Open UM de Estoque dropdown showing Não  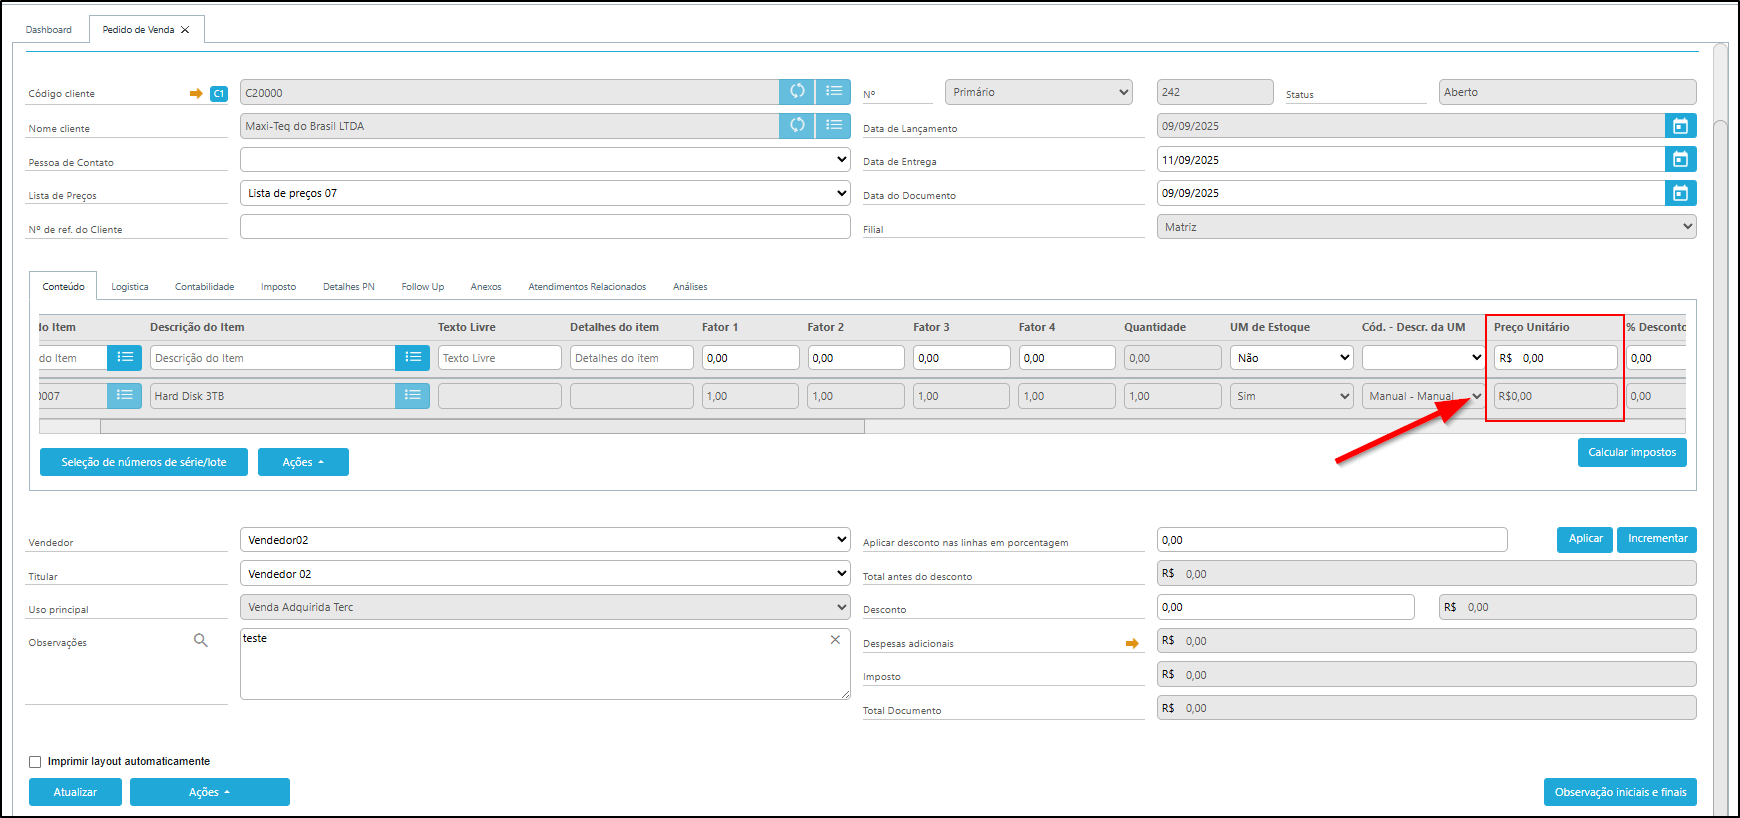(1292, 358)
